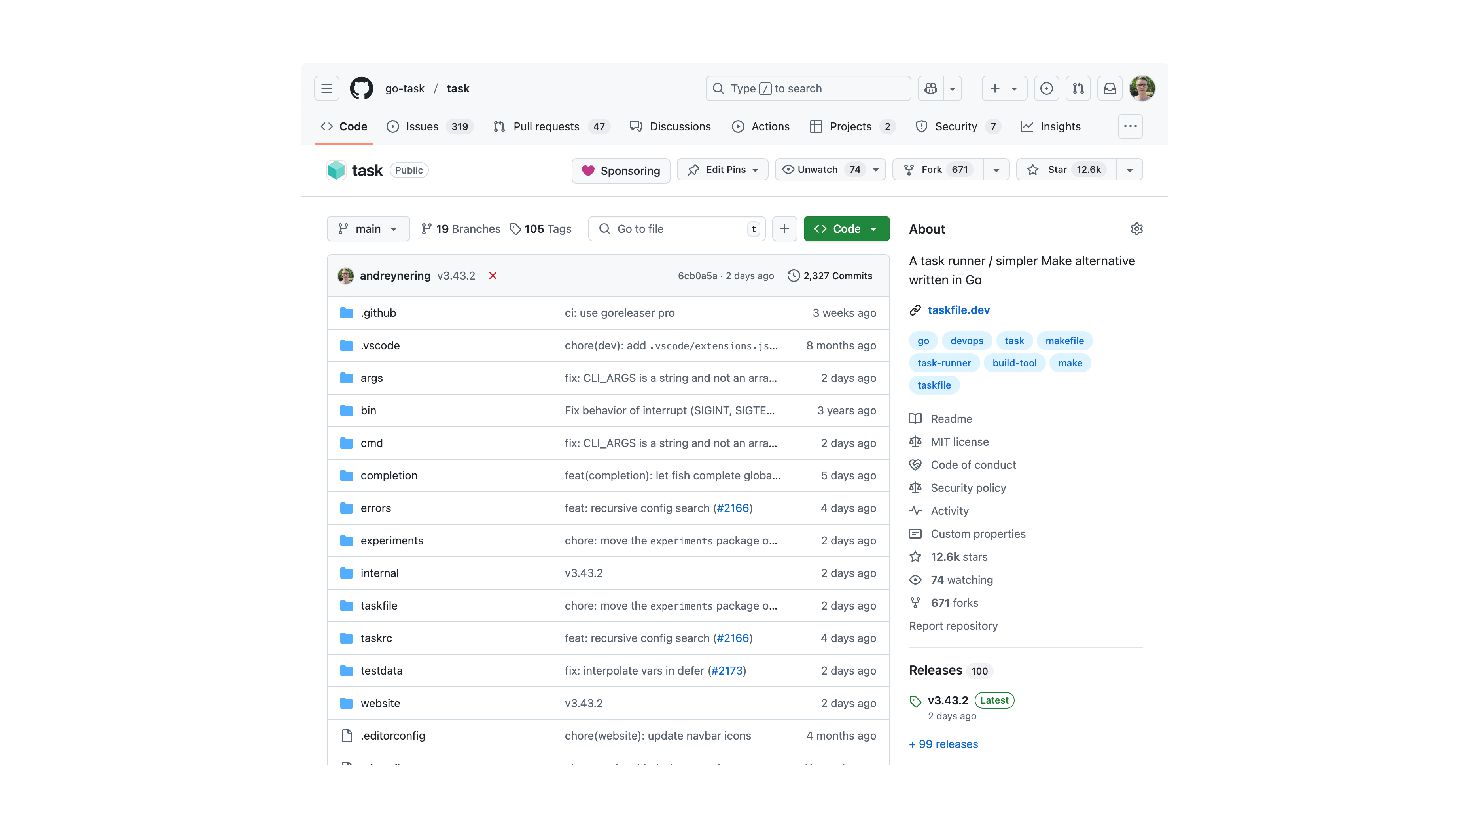The image size is (1470, 828).
Task: Open About settings gear icon
Action: click(x=1136, y=229)
